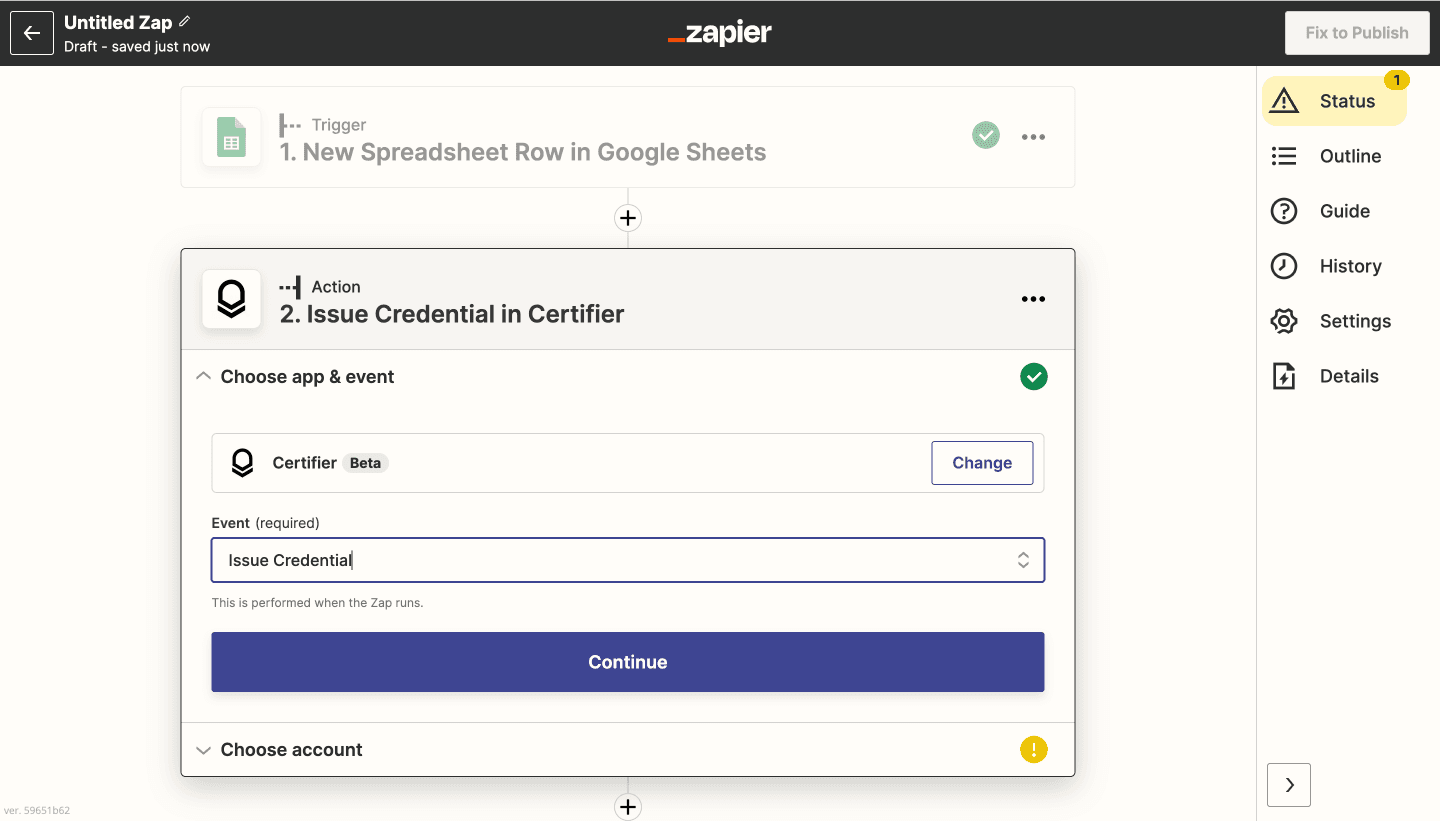Viewport: 1440px width, 821px height.
Task: Click the Settings gear icon
Action: point(1284,321)
